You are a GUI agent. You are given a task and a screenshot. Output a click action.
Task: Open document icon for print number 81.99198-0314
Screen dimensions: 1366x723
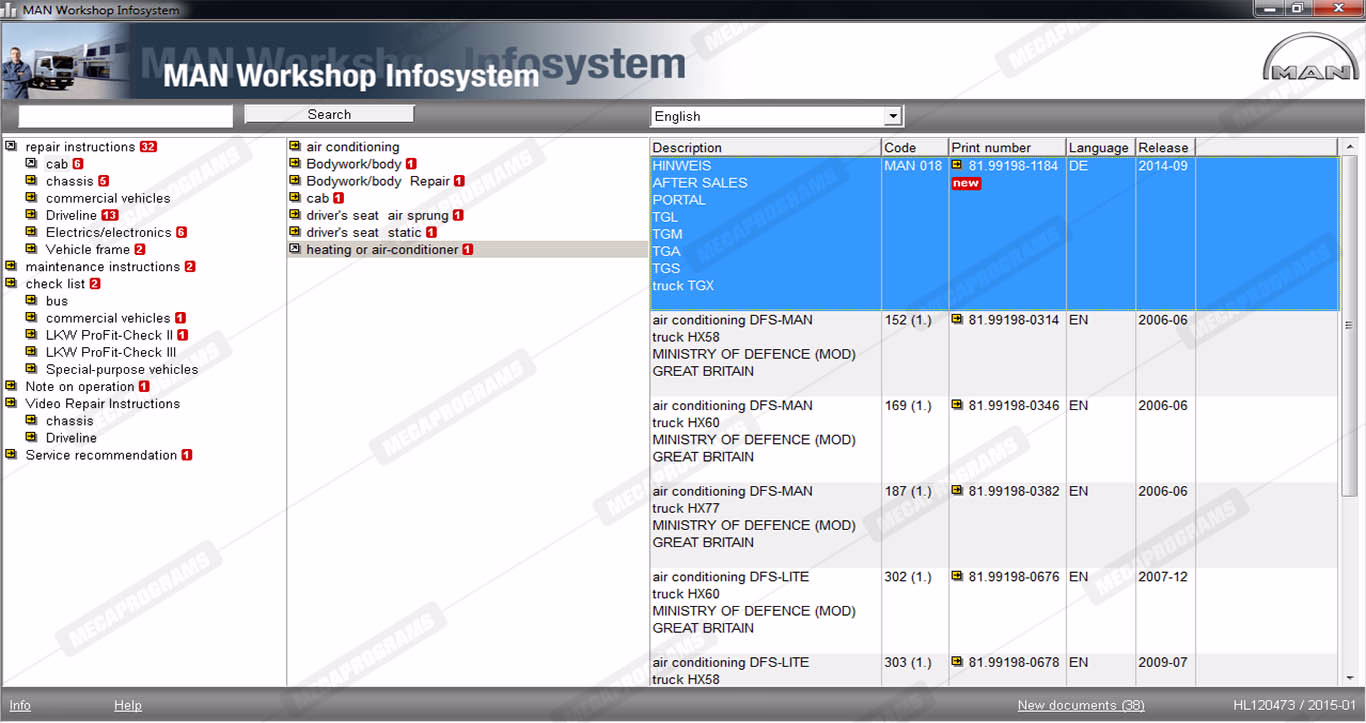957,320
